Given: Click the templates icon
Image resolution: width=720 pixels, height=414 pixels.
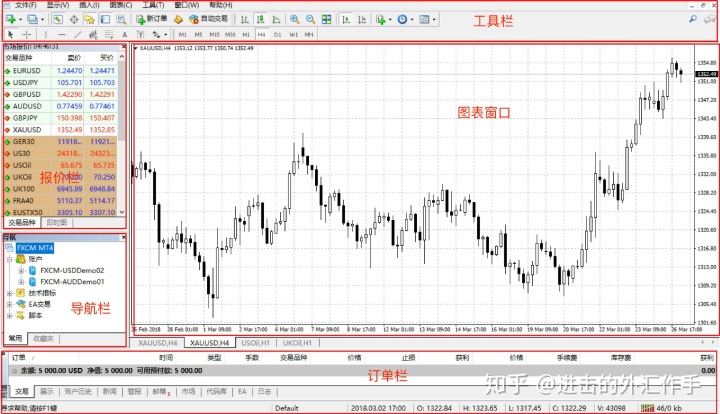Looking at the screenshot, I should (x=424, y=19).
